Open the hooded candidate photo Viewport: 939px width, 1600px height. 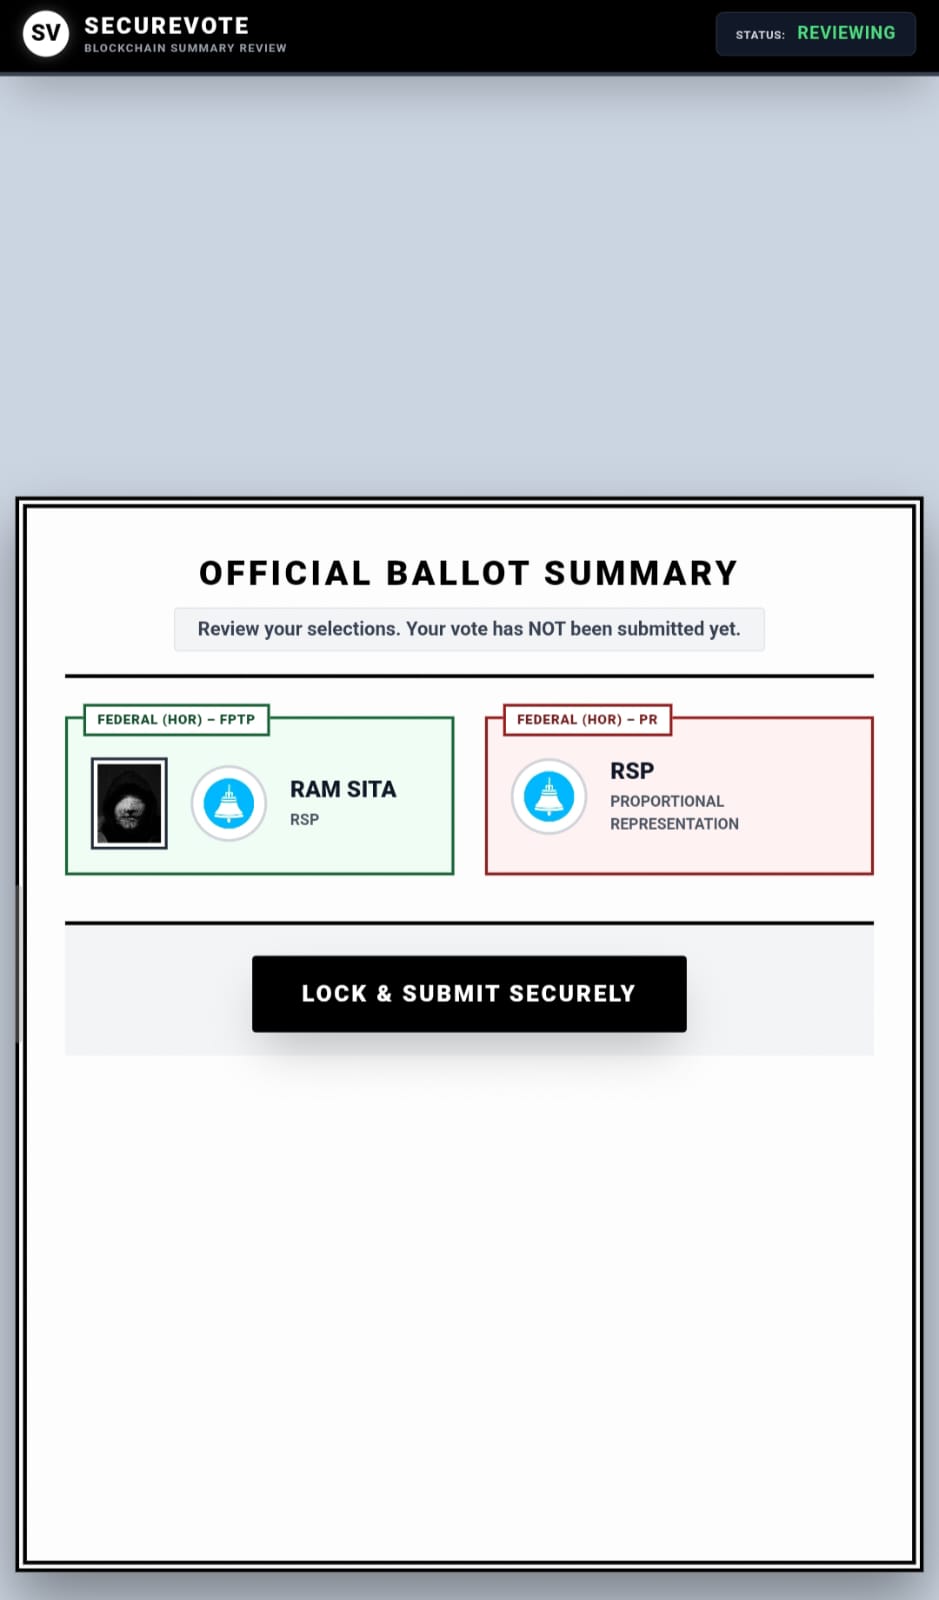(129, 803)
